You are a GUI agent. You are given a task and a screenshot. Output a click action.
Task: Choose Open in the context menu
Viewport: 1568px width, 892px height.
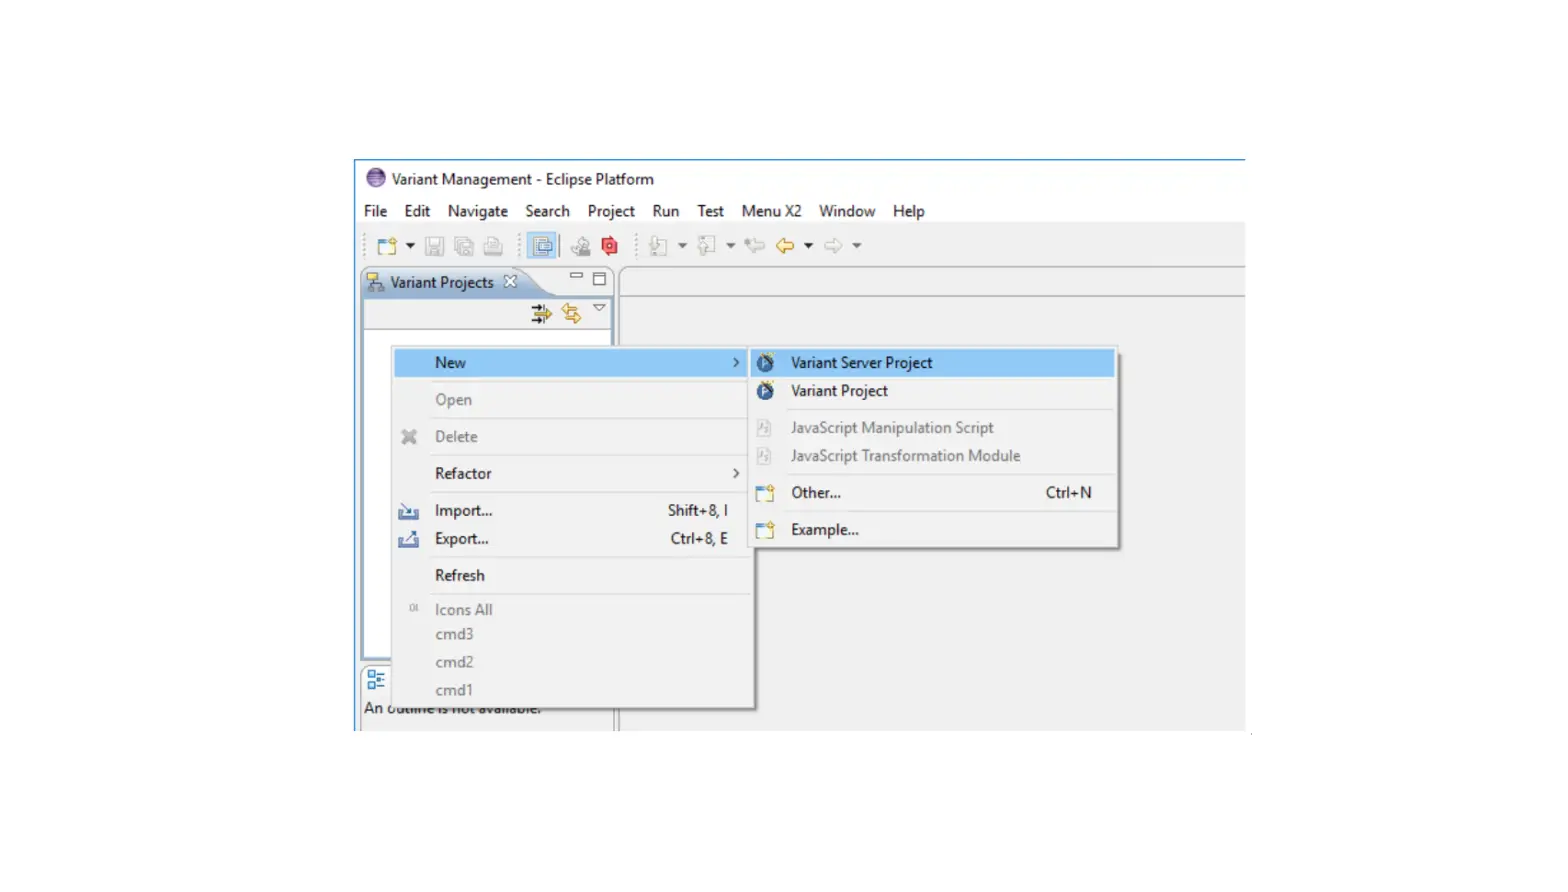pyautogui.click(x=570, y=400)
